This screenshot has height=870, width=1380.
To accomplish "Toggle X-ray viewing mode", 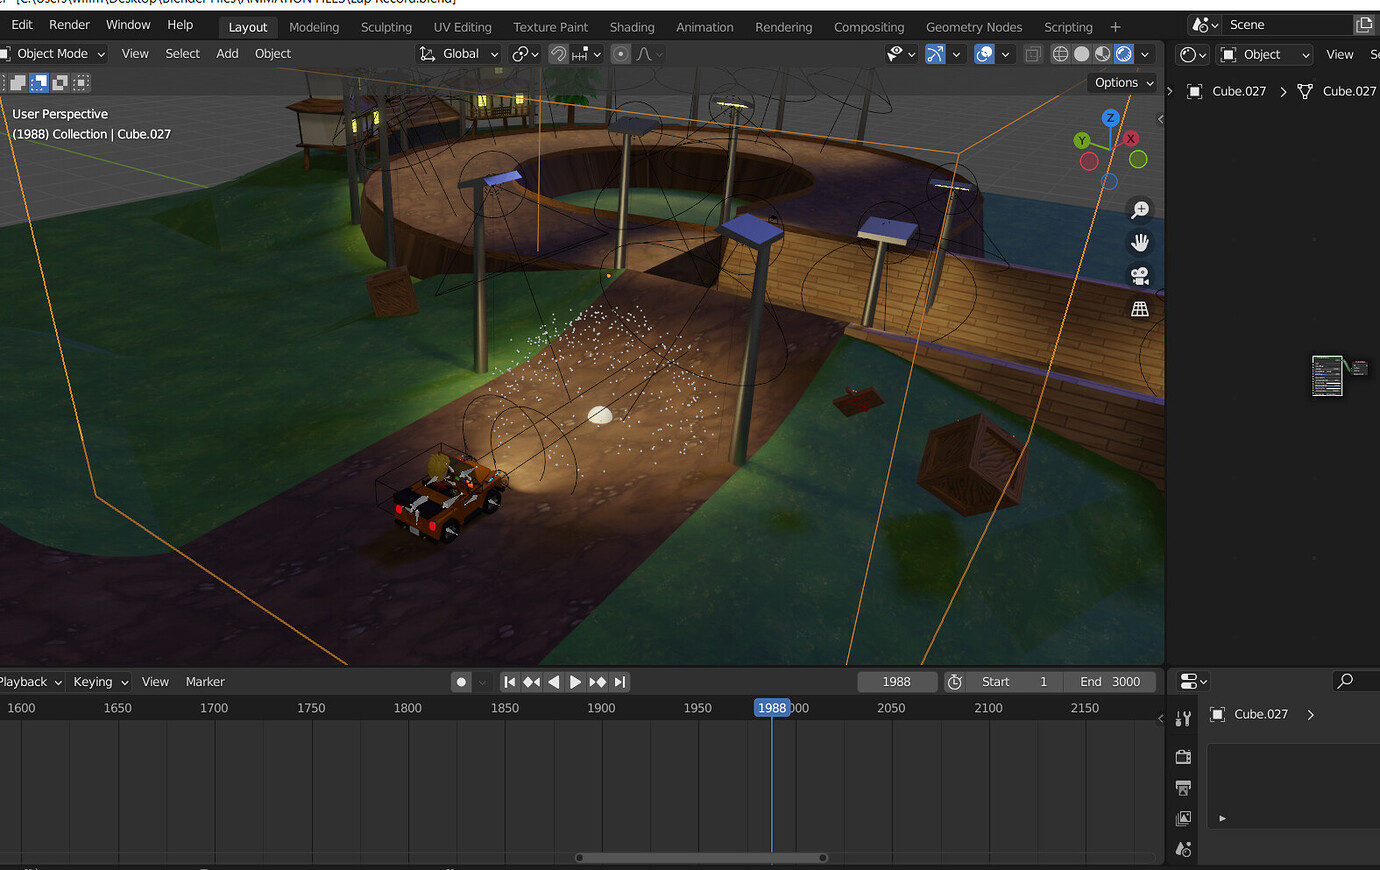I will click(x=1033, y=54).
